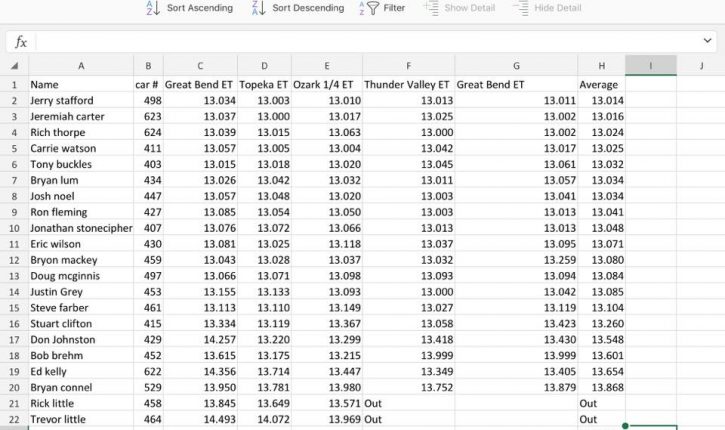Viewport: 725px width, 430px height.
Task: Click the fx insert function icon
Action: pos(20,42)
